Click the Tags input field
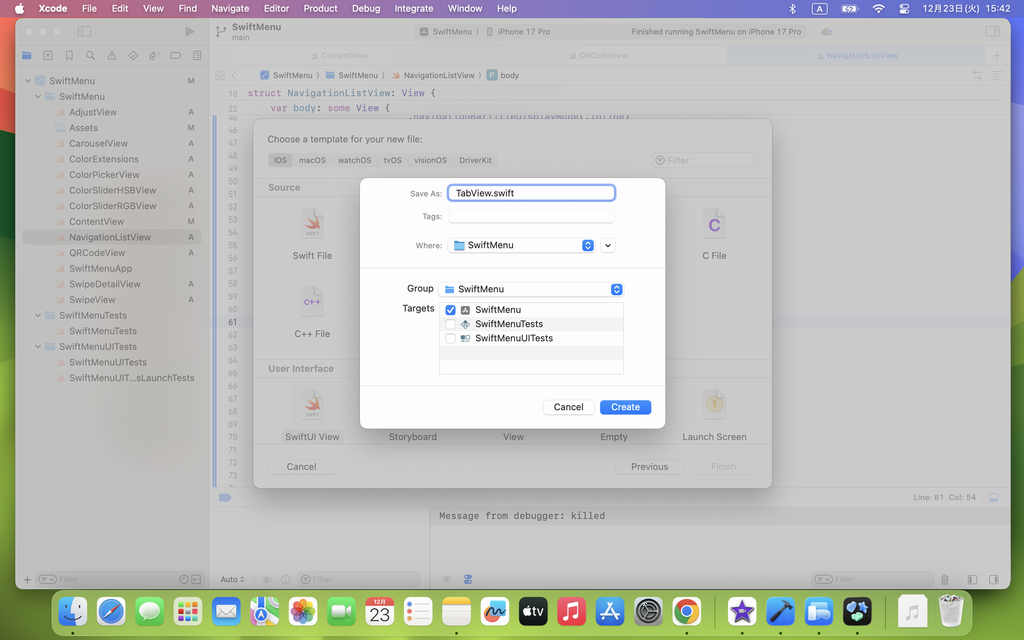Image resolution: width=1024 pixels, height=640 pixels. [531, 216]
